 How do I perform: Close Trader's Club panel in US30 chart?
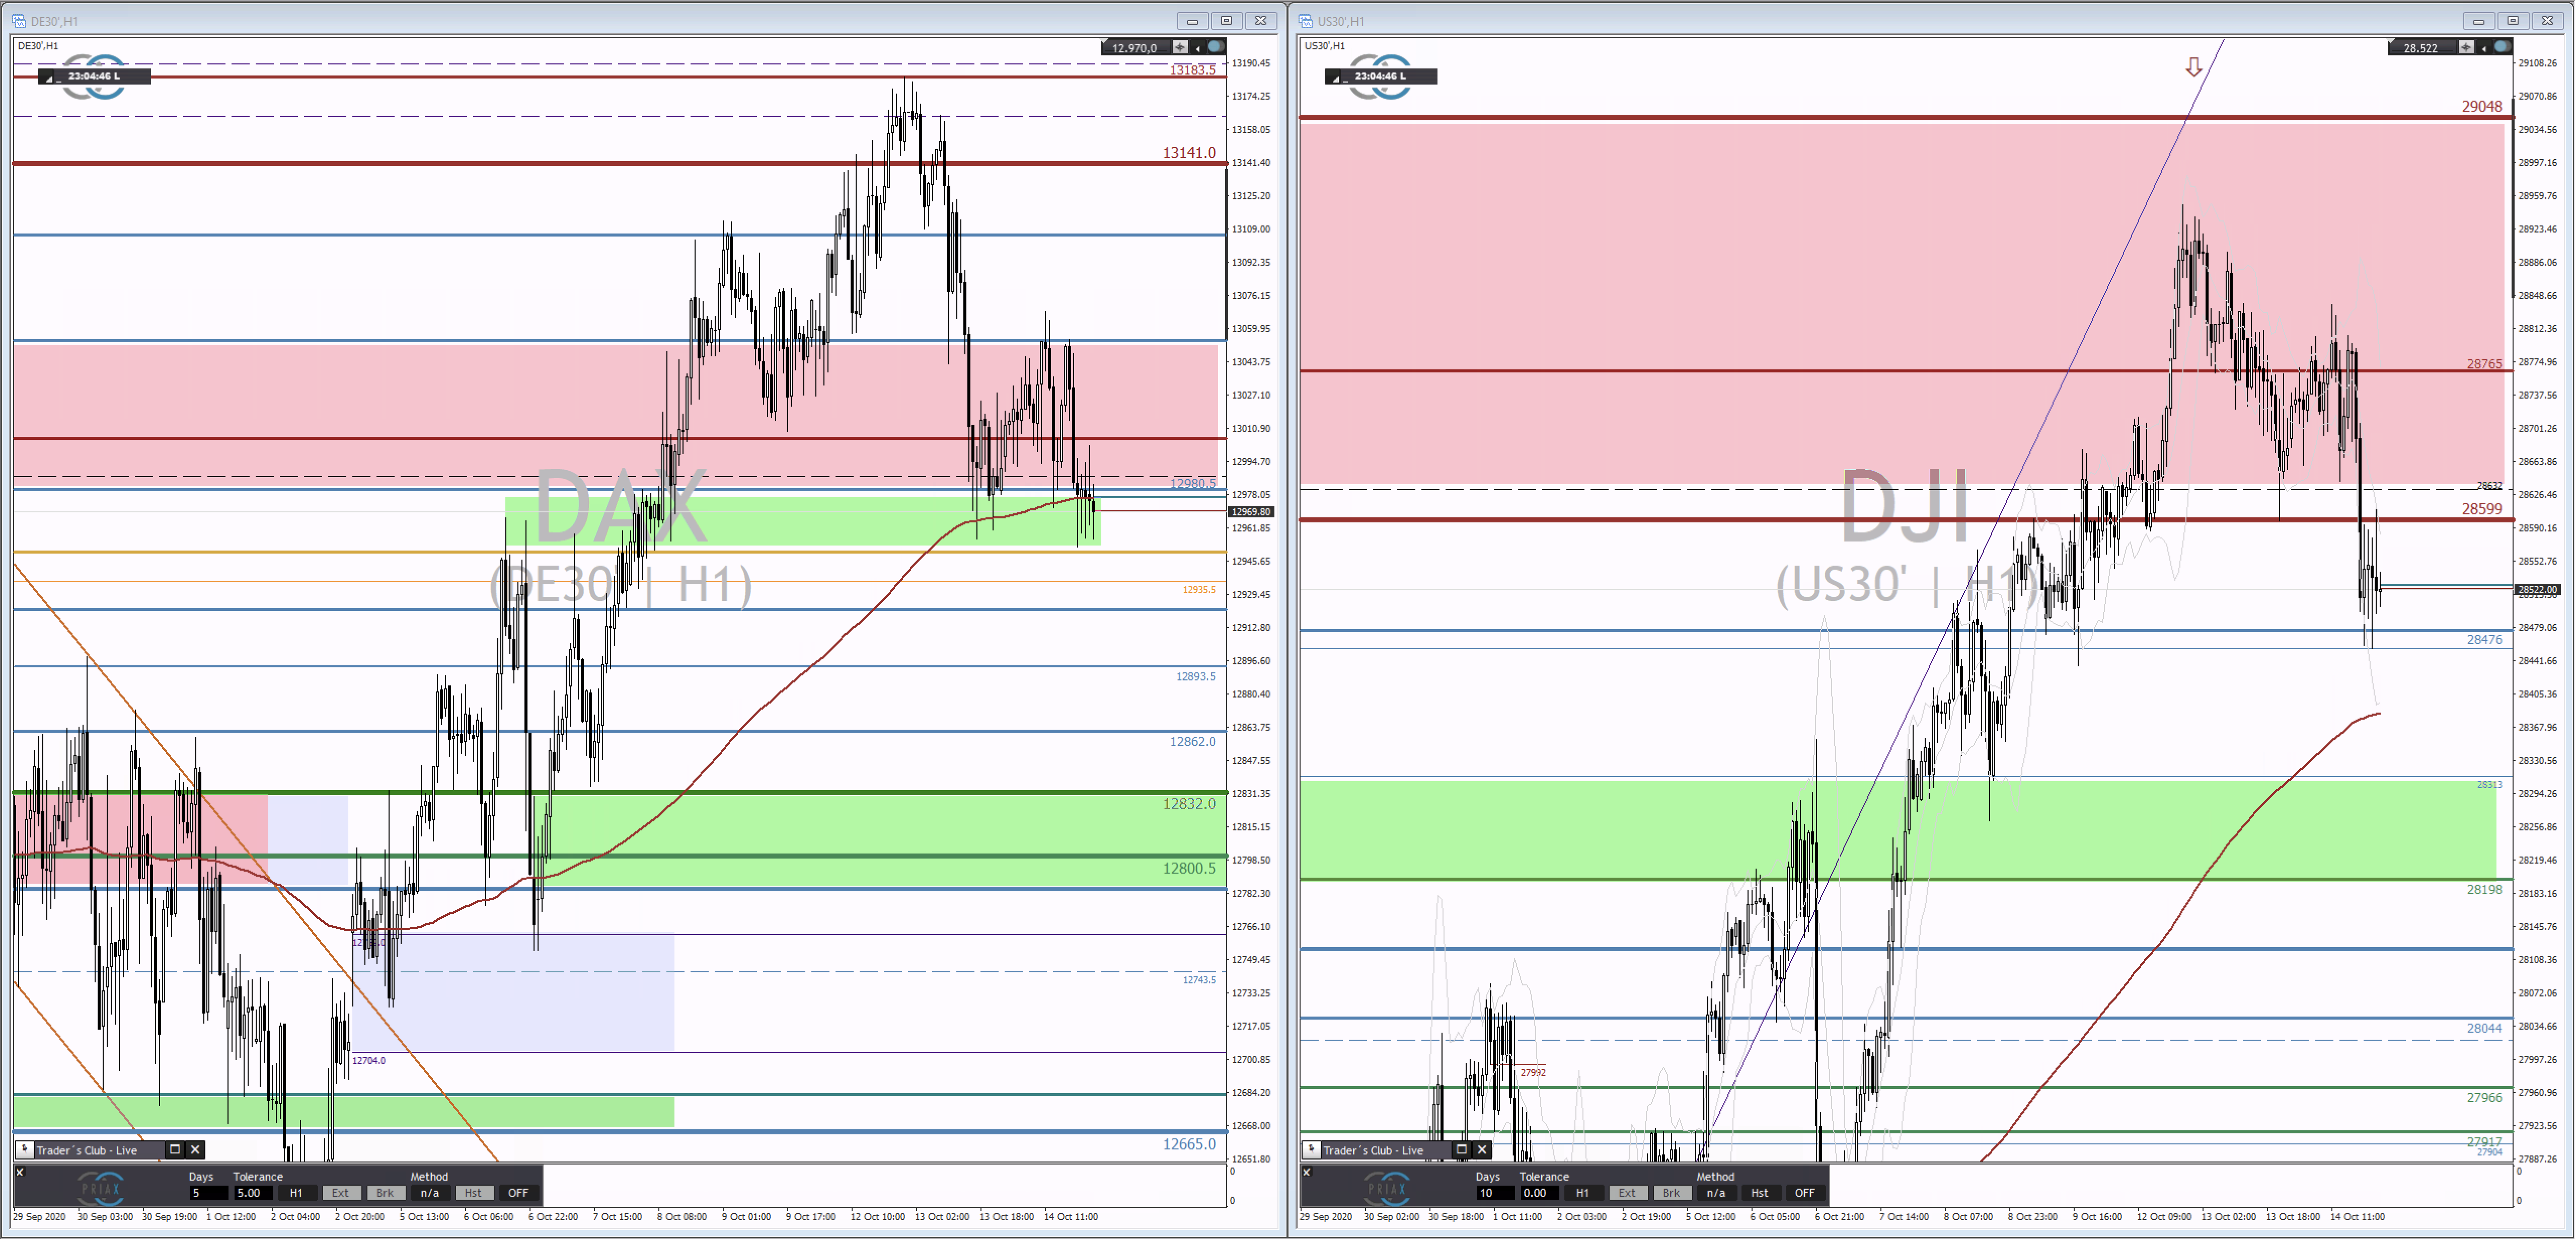[x=1482, y=1149]
